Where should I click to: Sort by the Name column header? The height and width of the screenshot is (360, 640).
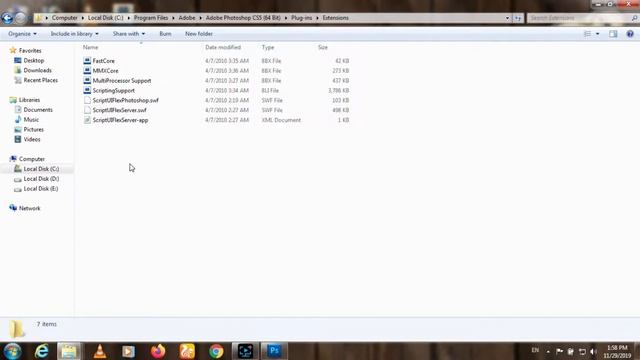[91, 47]
